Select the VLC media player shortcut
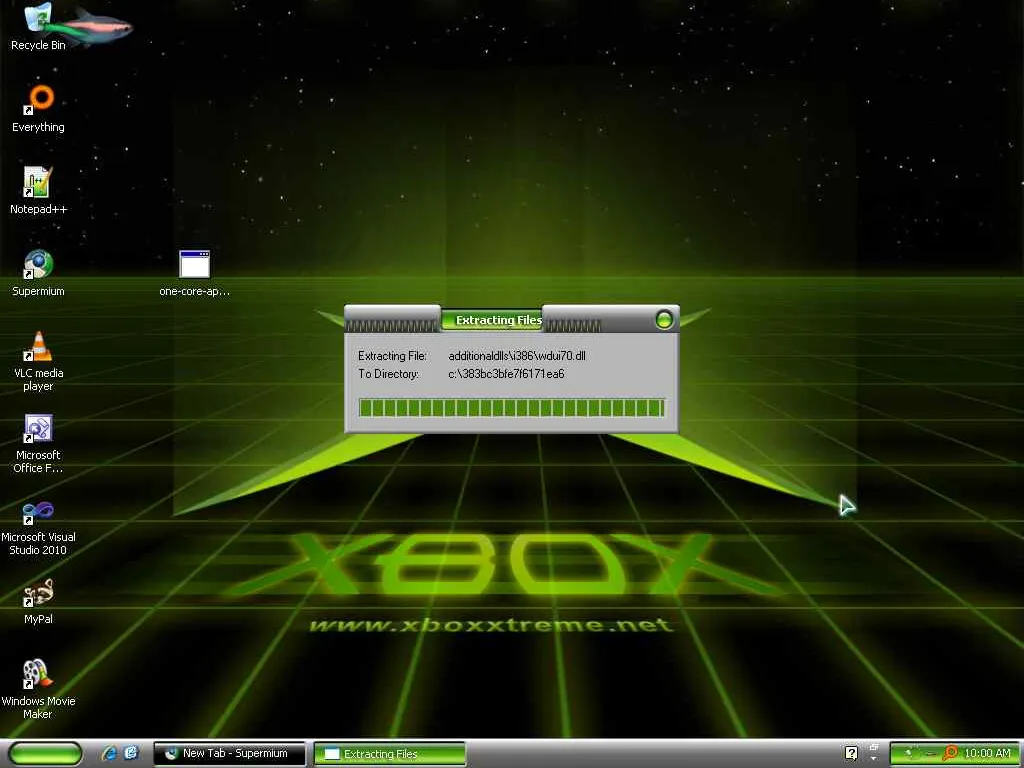Image resolution: width=1024 pixels, height=768 pixels. tap(38, 361)
